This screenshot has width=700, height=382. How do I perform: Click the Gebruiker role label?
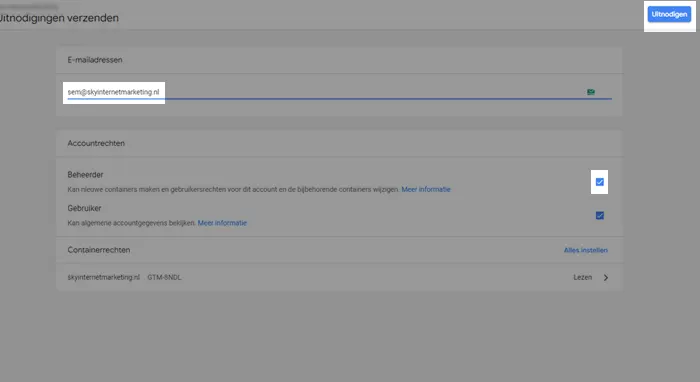pos(84,208)
